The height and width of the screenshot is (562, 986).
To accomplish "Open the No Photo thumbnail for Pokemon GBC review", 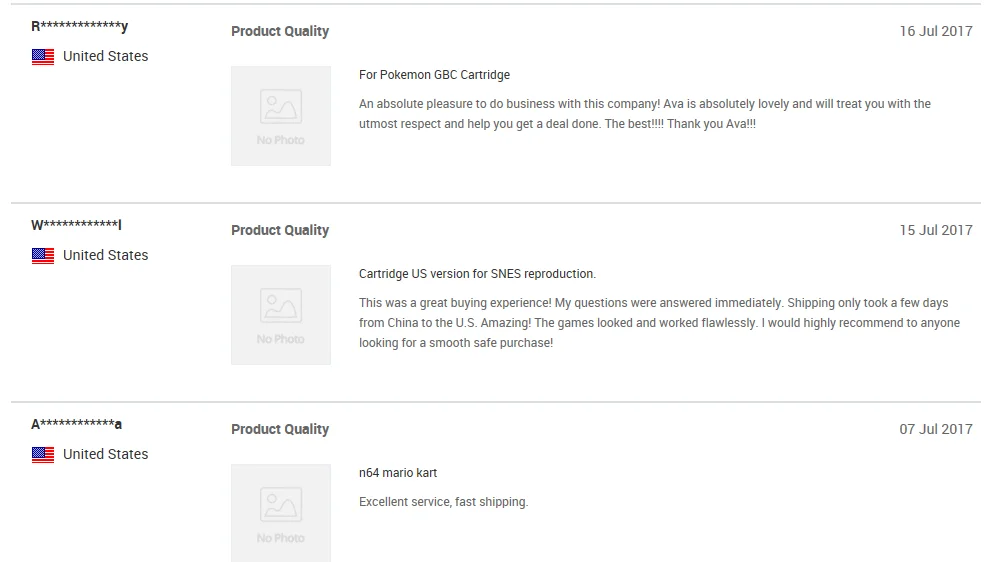I will click(x=280, y=116).
